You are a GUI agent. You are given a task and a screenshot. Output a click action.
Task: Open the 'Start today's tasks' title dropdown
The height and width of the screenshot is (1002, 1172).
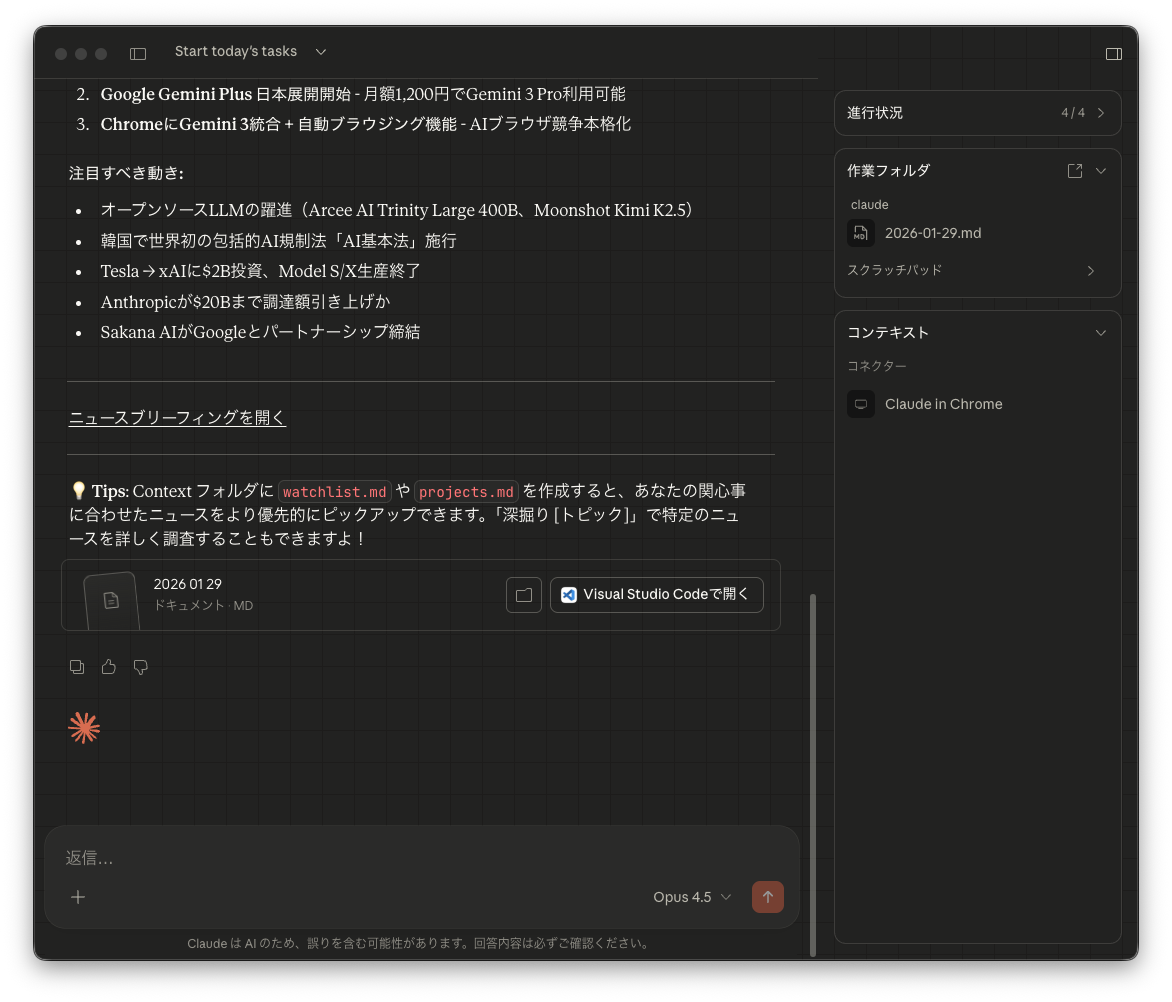click(250, 52)
